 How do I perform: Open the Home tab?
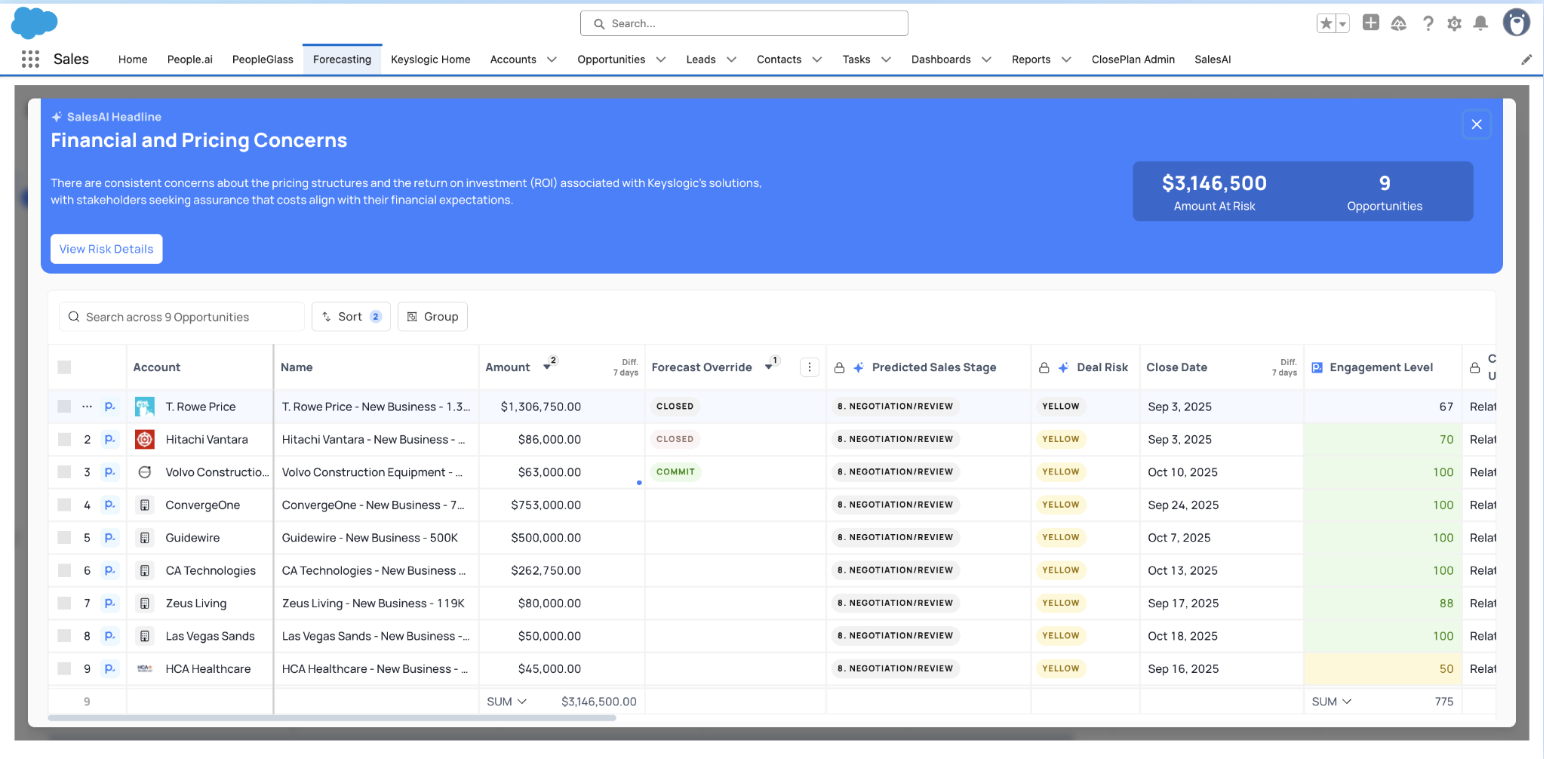[133, 59]
